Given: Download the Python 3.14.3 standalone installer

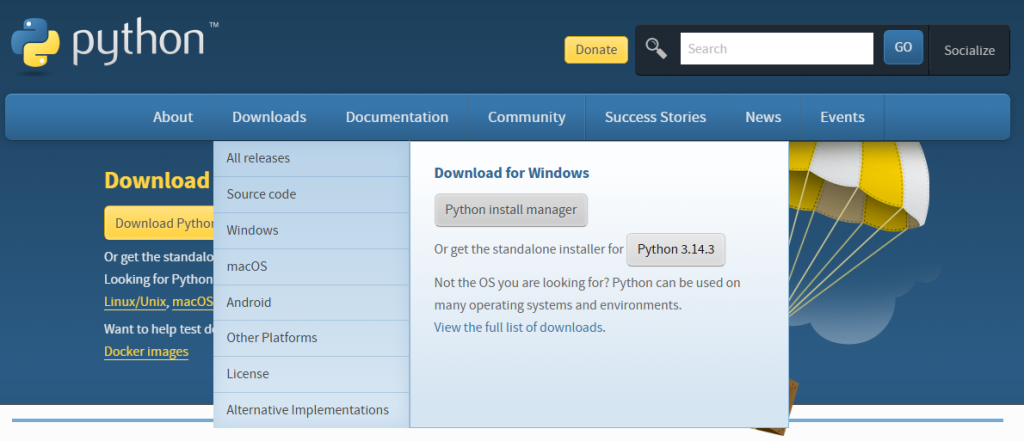Looking at the screenshot, I should tap(676, 250).
